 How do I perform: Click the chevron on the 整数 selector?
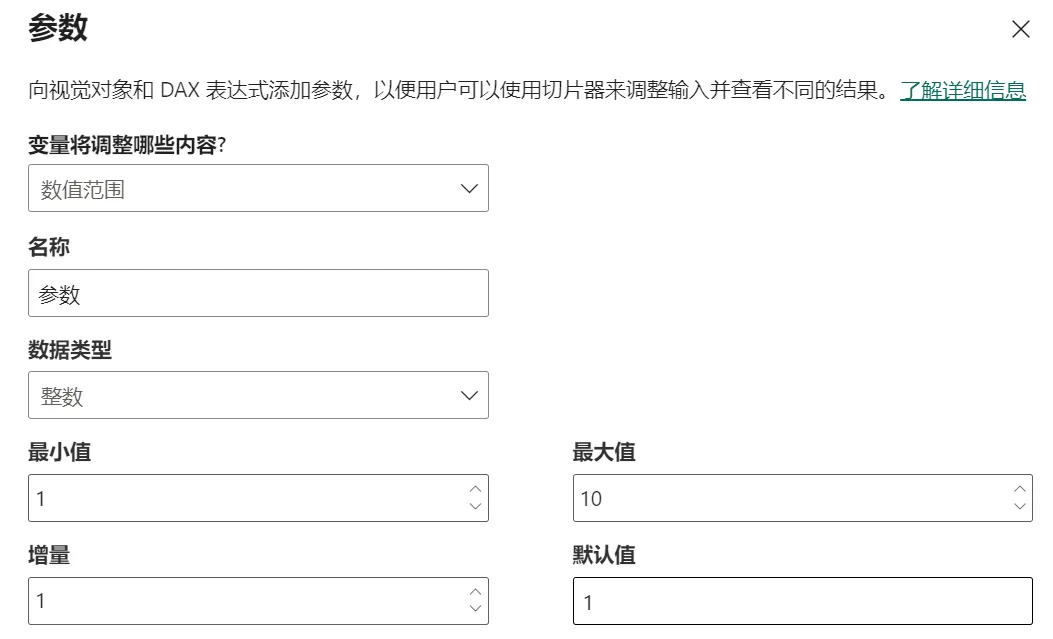click(x=468, y=394)
